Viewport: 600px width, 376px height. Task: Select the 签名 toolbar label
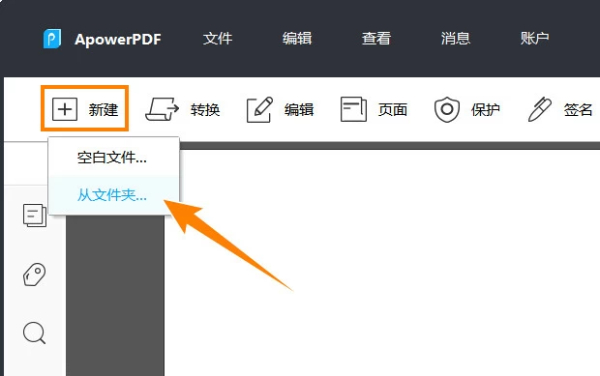578,110
